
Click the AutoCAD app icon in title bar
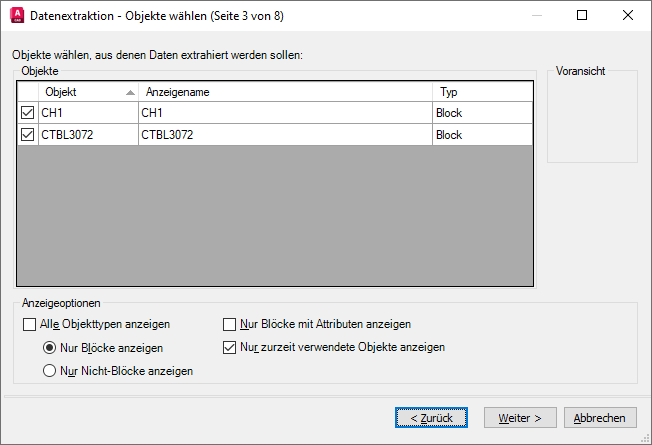[x=15, y=15]
